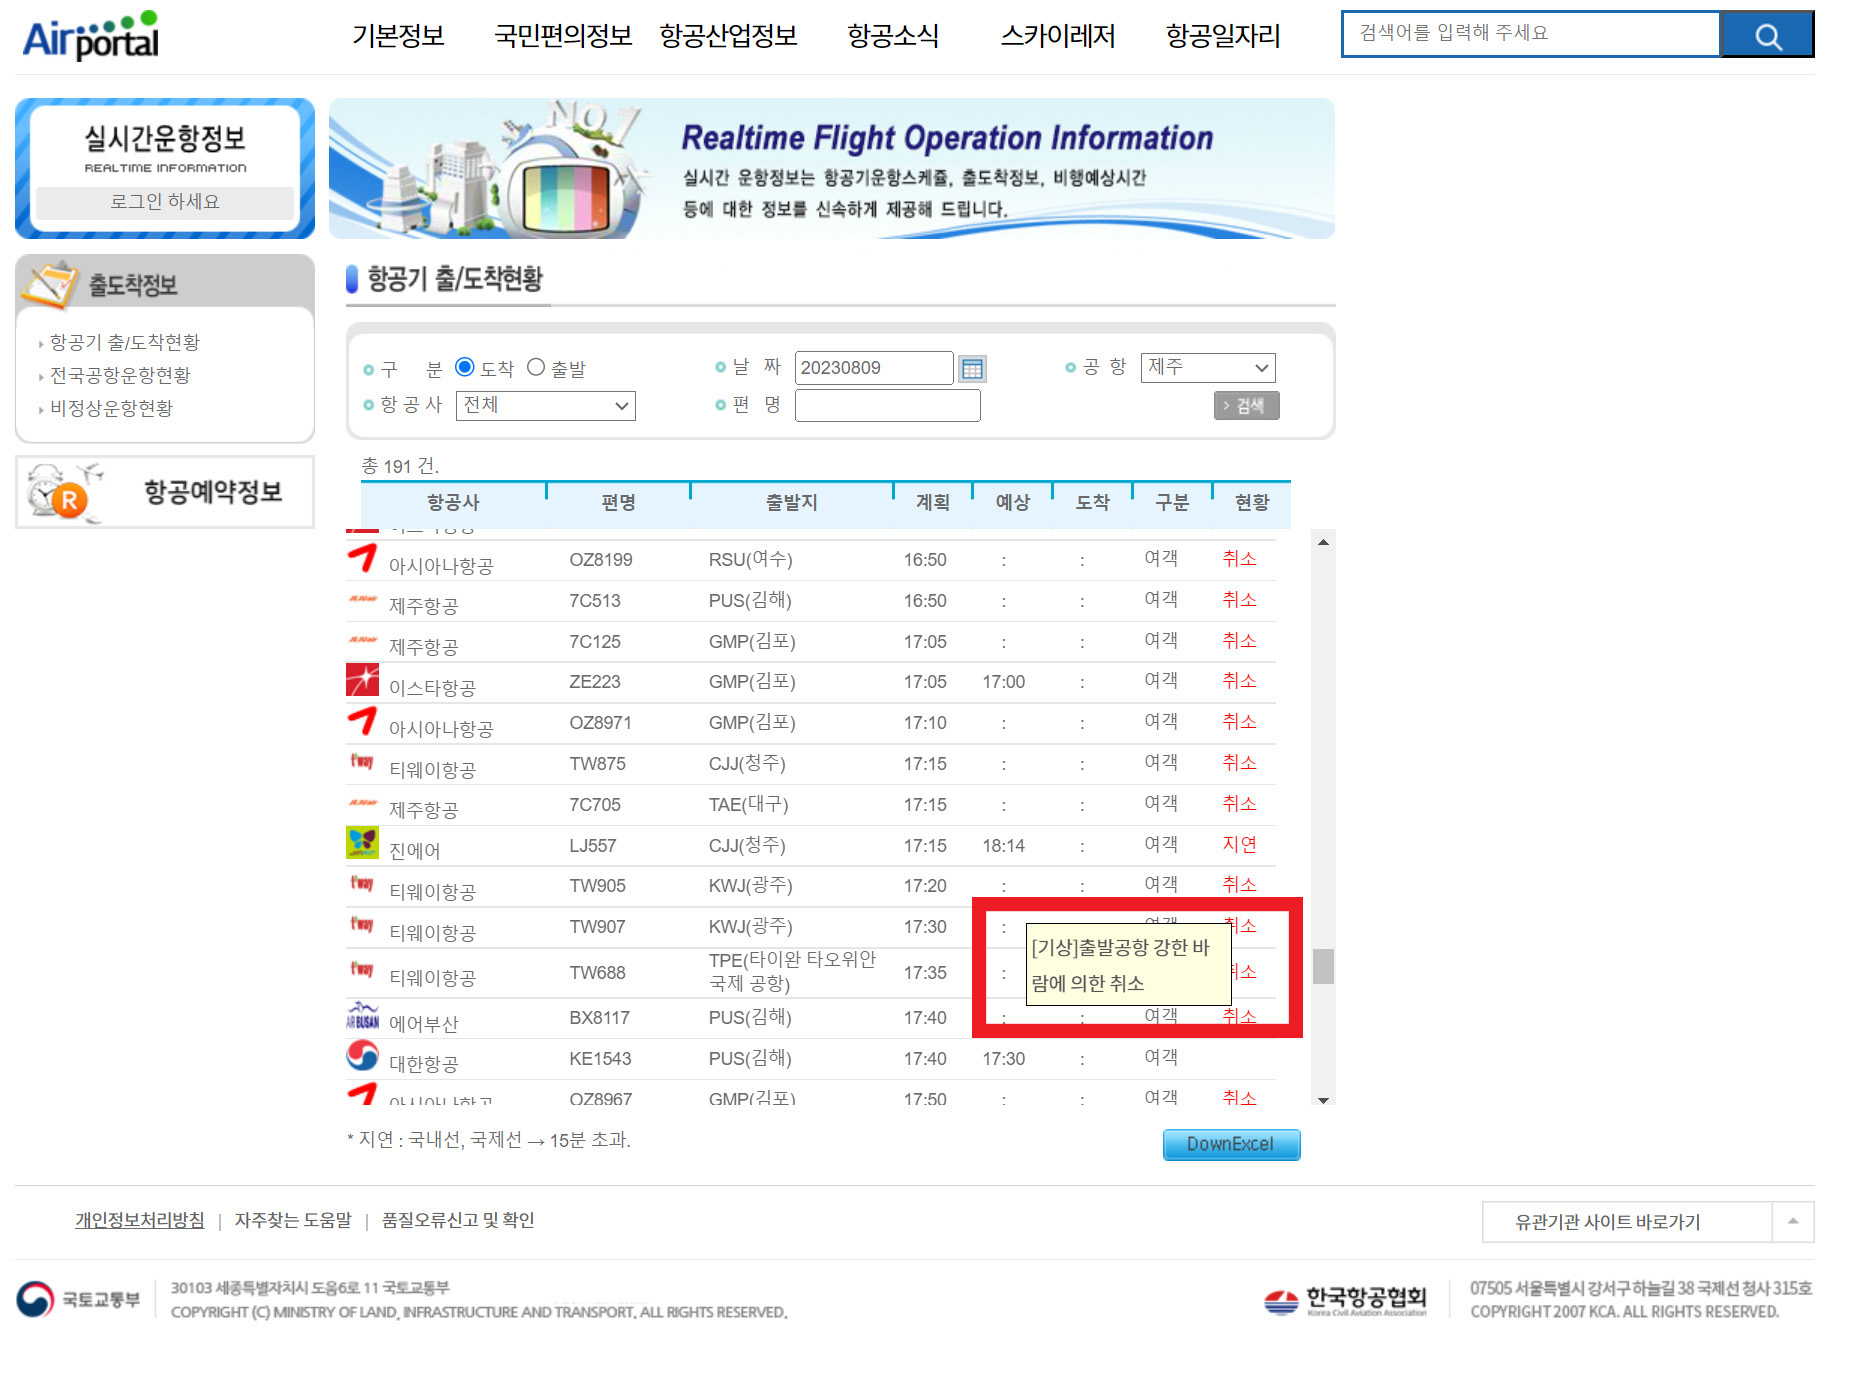Open the 항공산업정보 menu
Viewport: 1874px width, 1400px height.
pos(728,36)
